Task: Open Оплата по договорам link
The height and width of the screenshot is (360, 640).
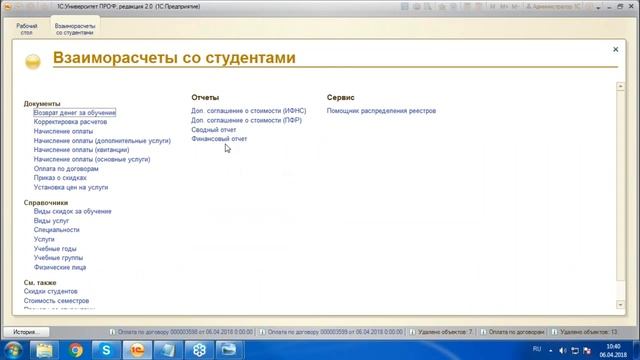Action: 66,169
